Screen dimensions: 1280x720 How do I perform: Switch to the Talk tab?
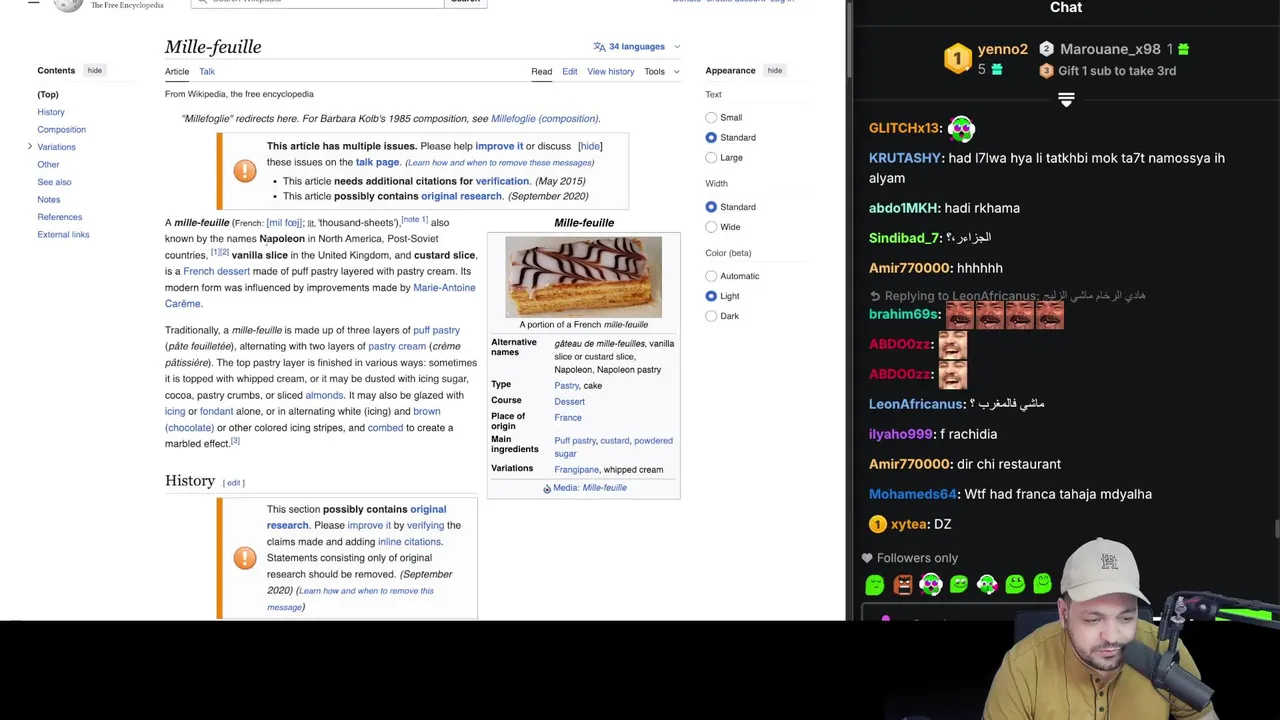click(207, 71)
